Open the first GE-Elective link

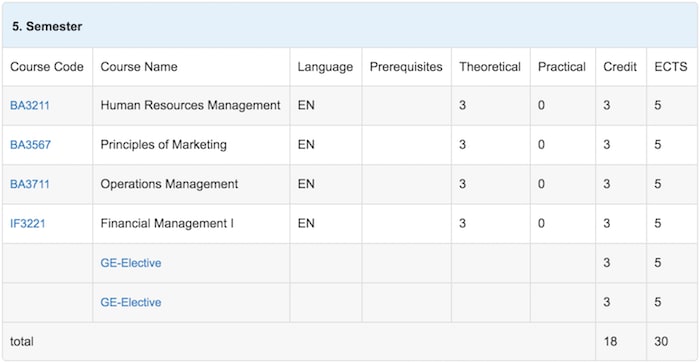(x=131, y=263)
